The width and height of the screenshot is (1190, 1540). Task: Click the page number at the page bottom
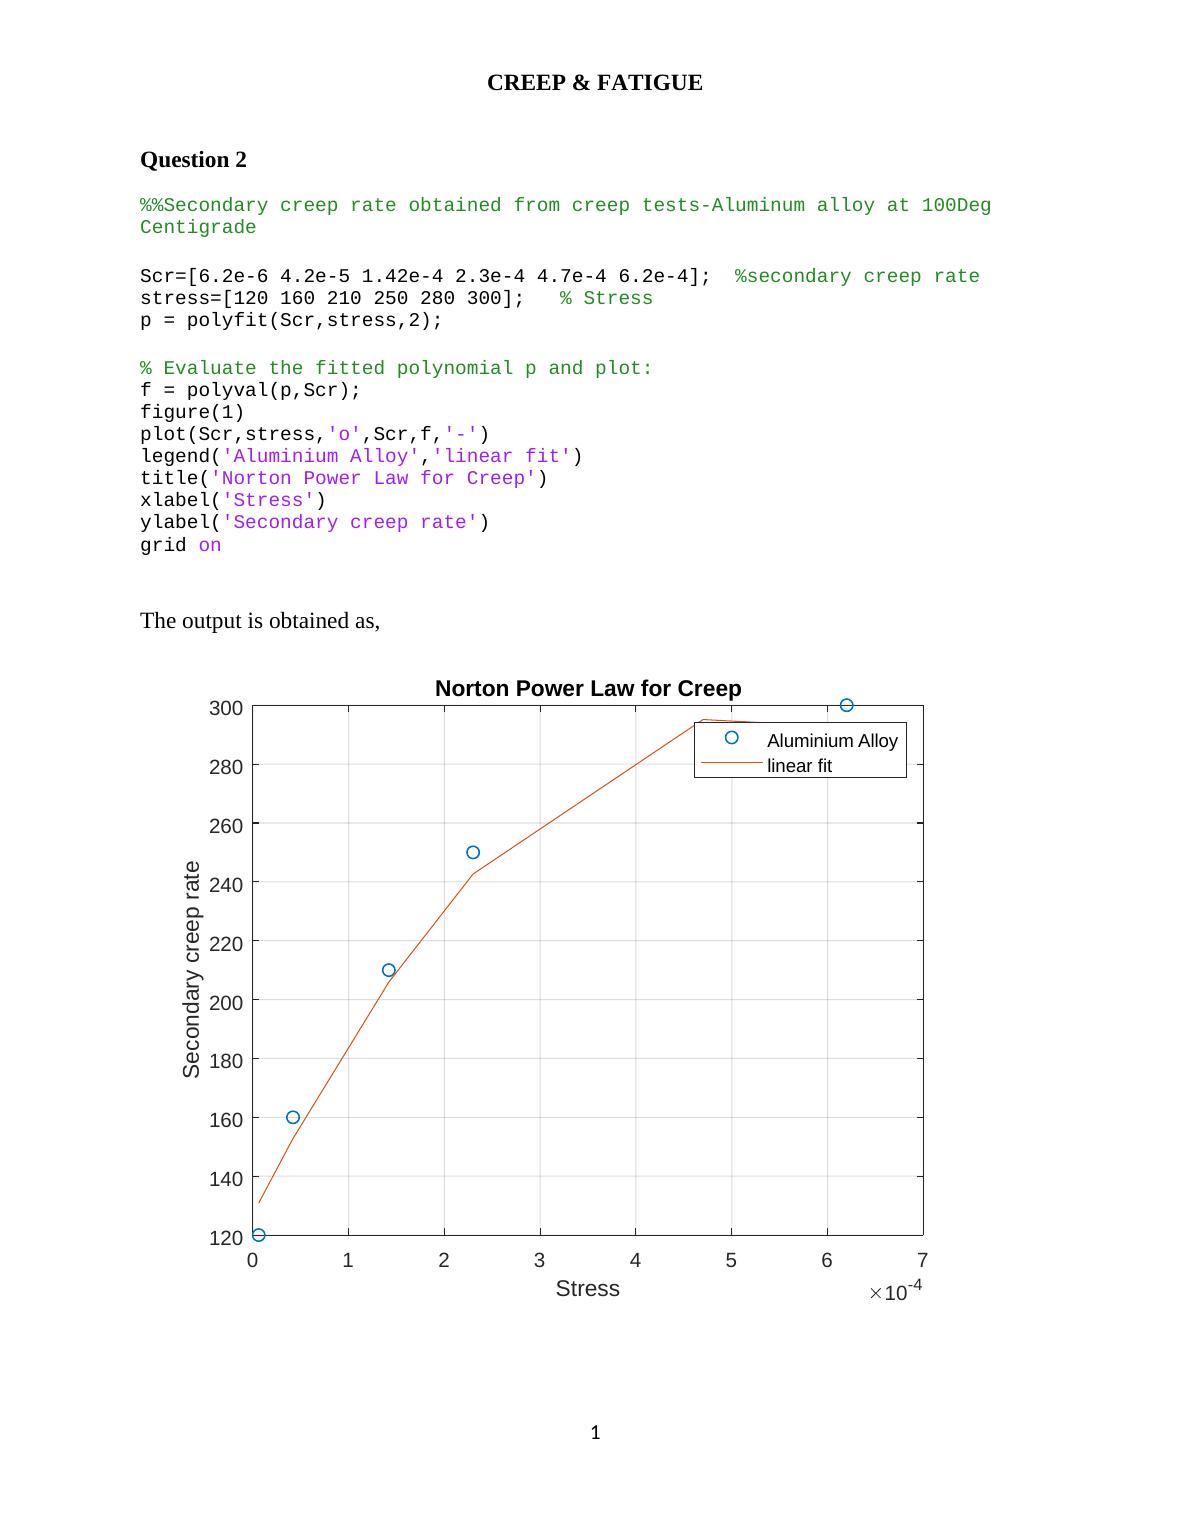595,1433
